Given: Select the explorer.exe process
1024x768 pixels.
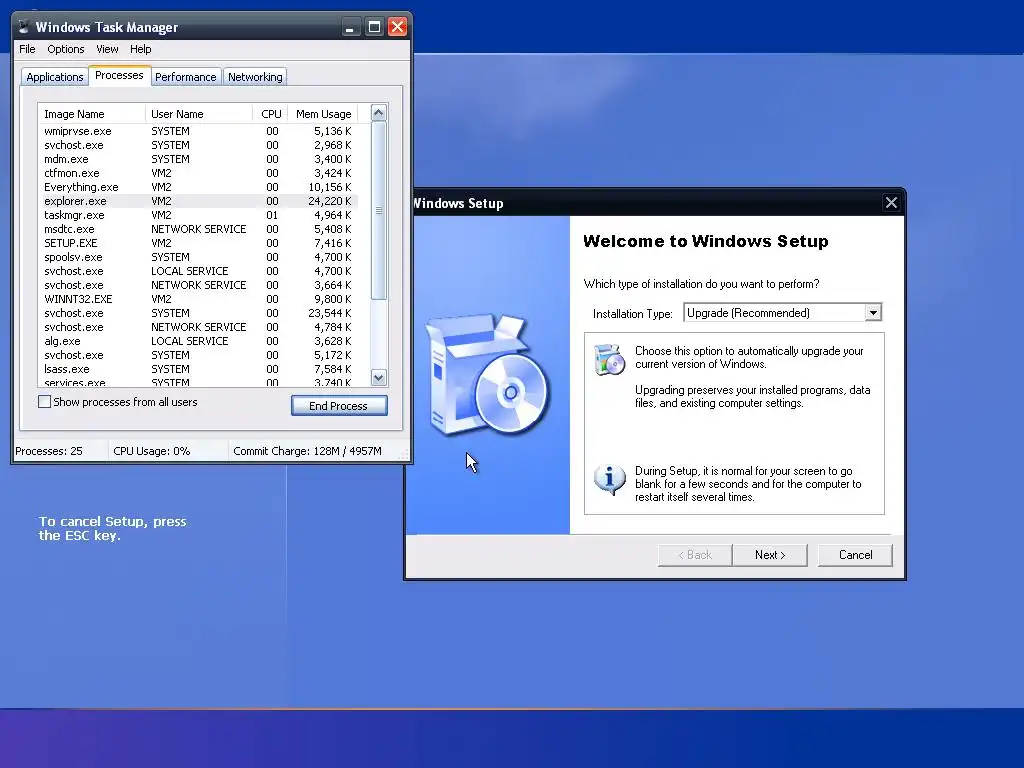Looking at the screenshot, I should (198, 201).
